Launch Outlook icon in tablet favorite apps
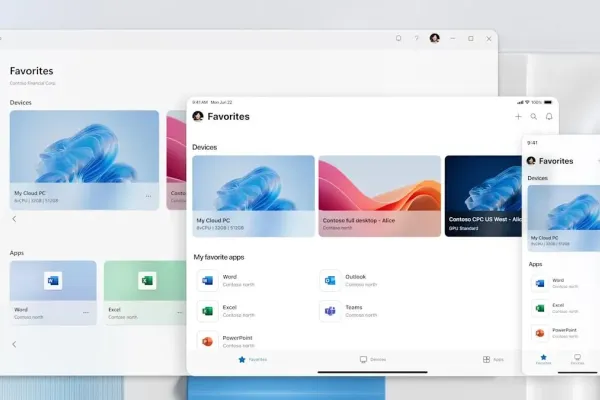The height and width of the screenshot is (400, 600). 330,281
